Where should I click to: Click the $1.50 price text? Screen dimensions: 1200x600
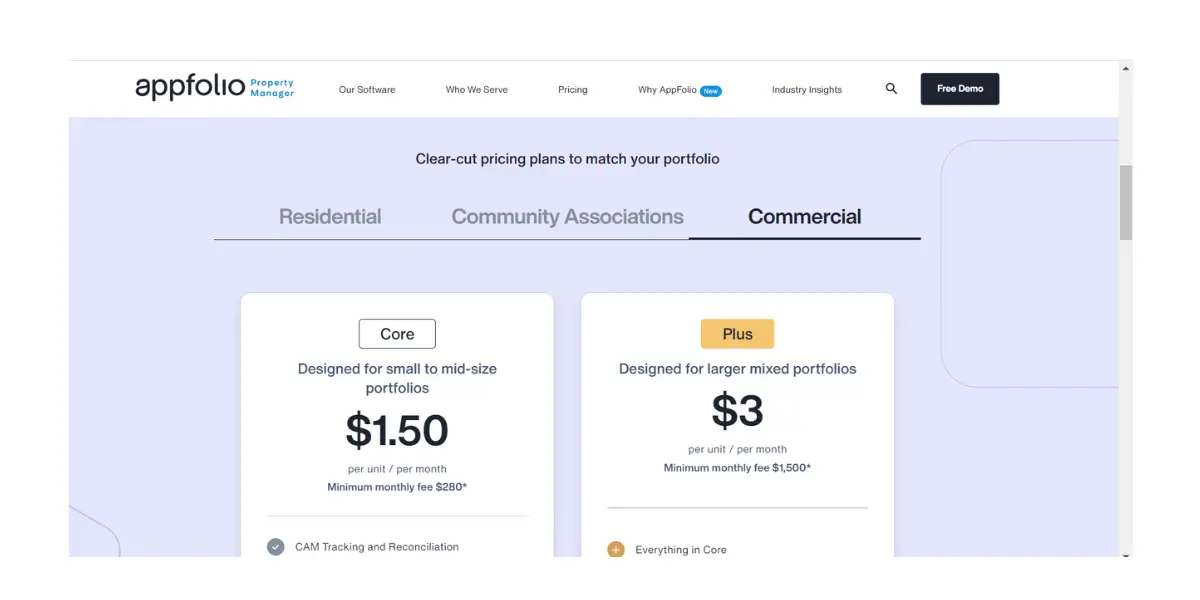pyautogui.click(x=397, y=430)
